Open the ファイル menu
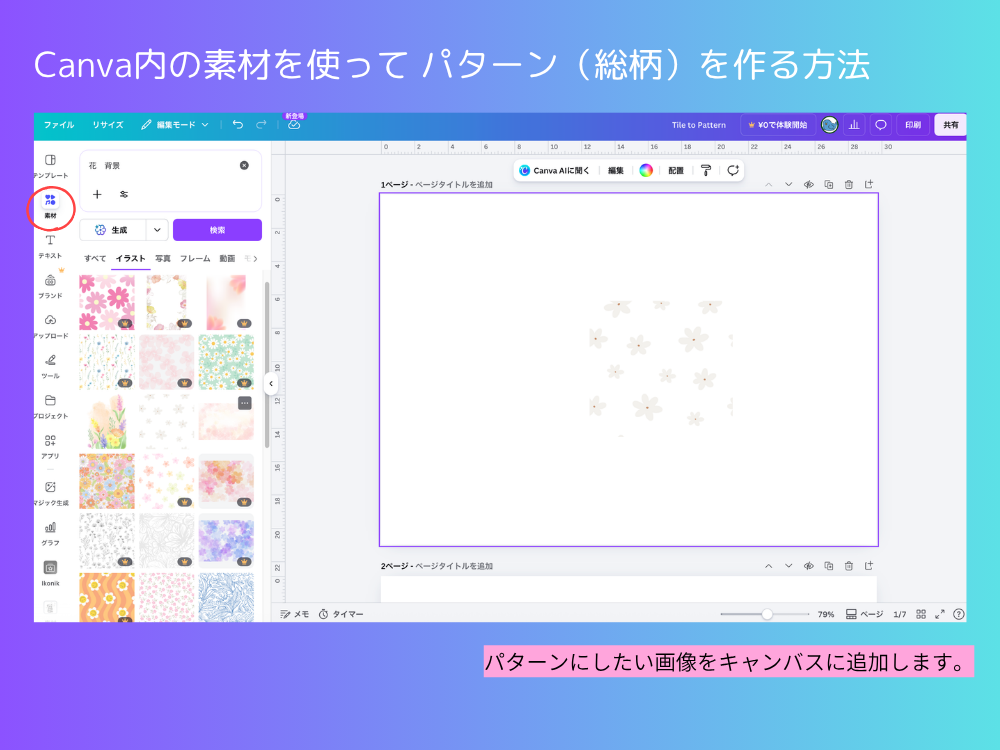The height and width of the screenshot is (750, 1000). (59, 125)
